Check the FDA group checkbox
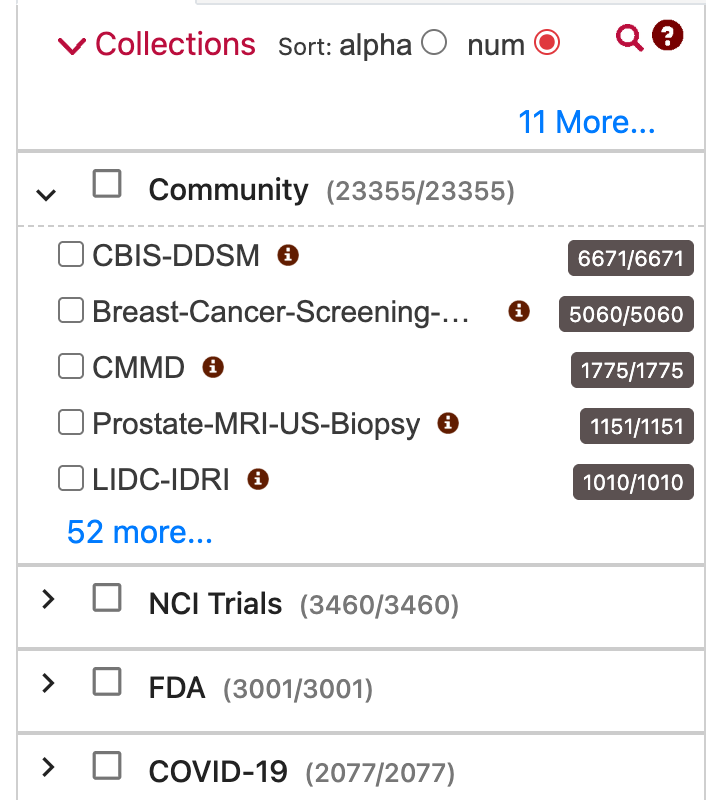This screenshot has height=800, width=714. (107, 682)
